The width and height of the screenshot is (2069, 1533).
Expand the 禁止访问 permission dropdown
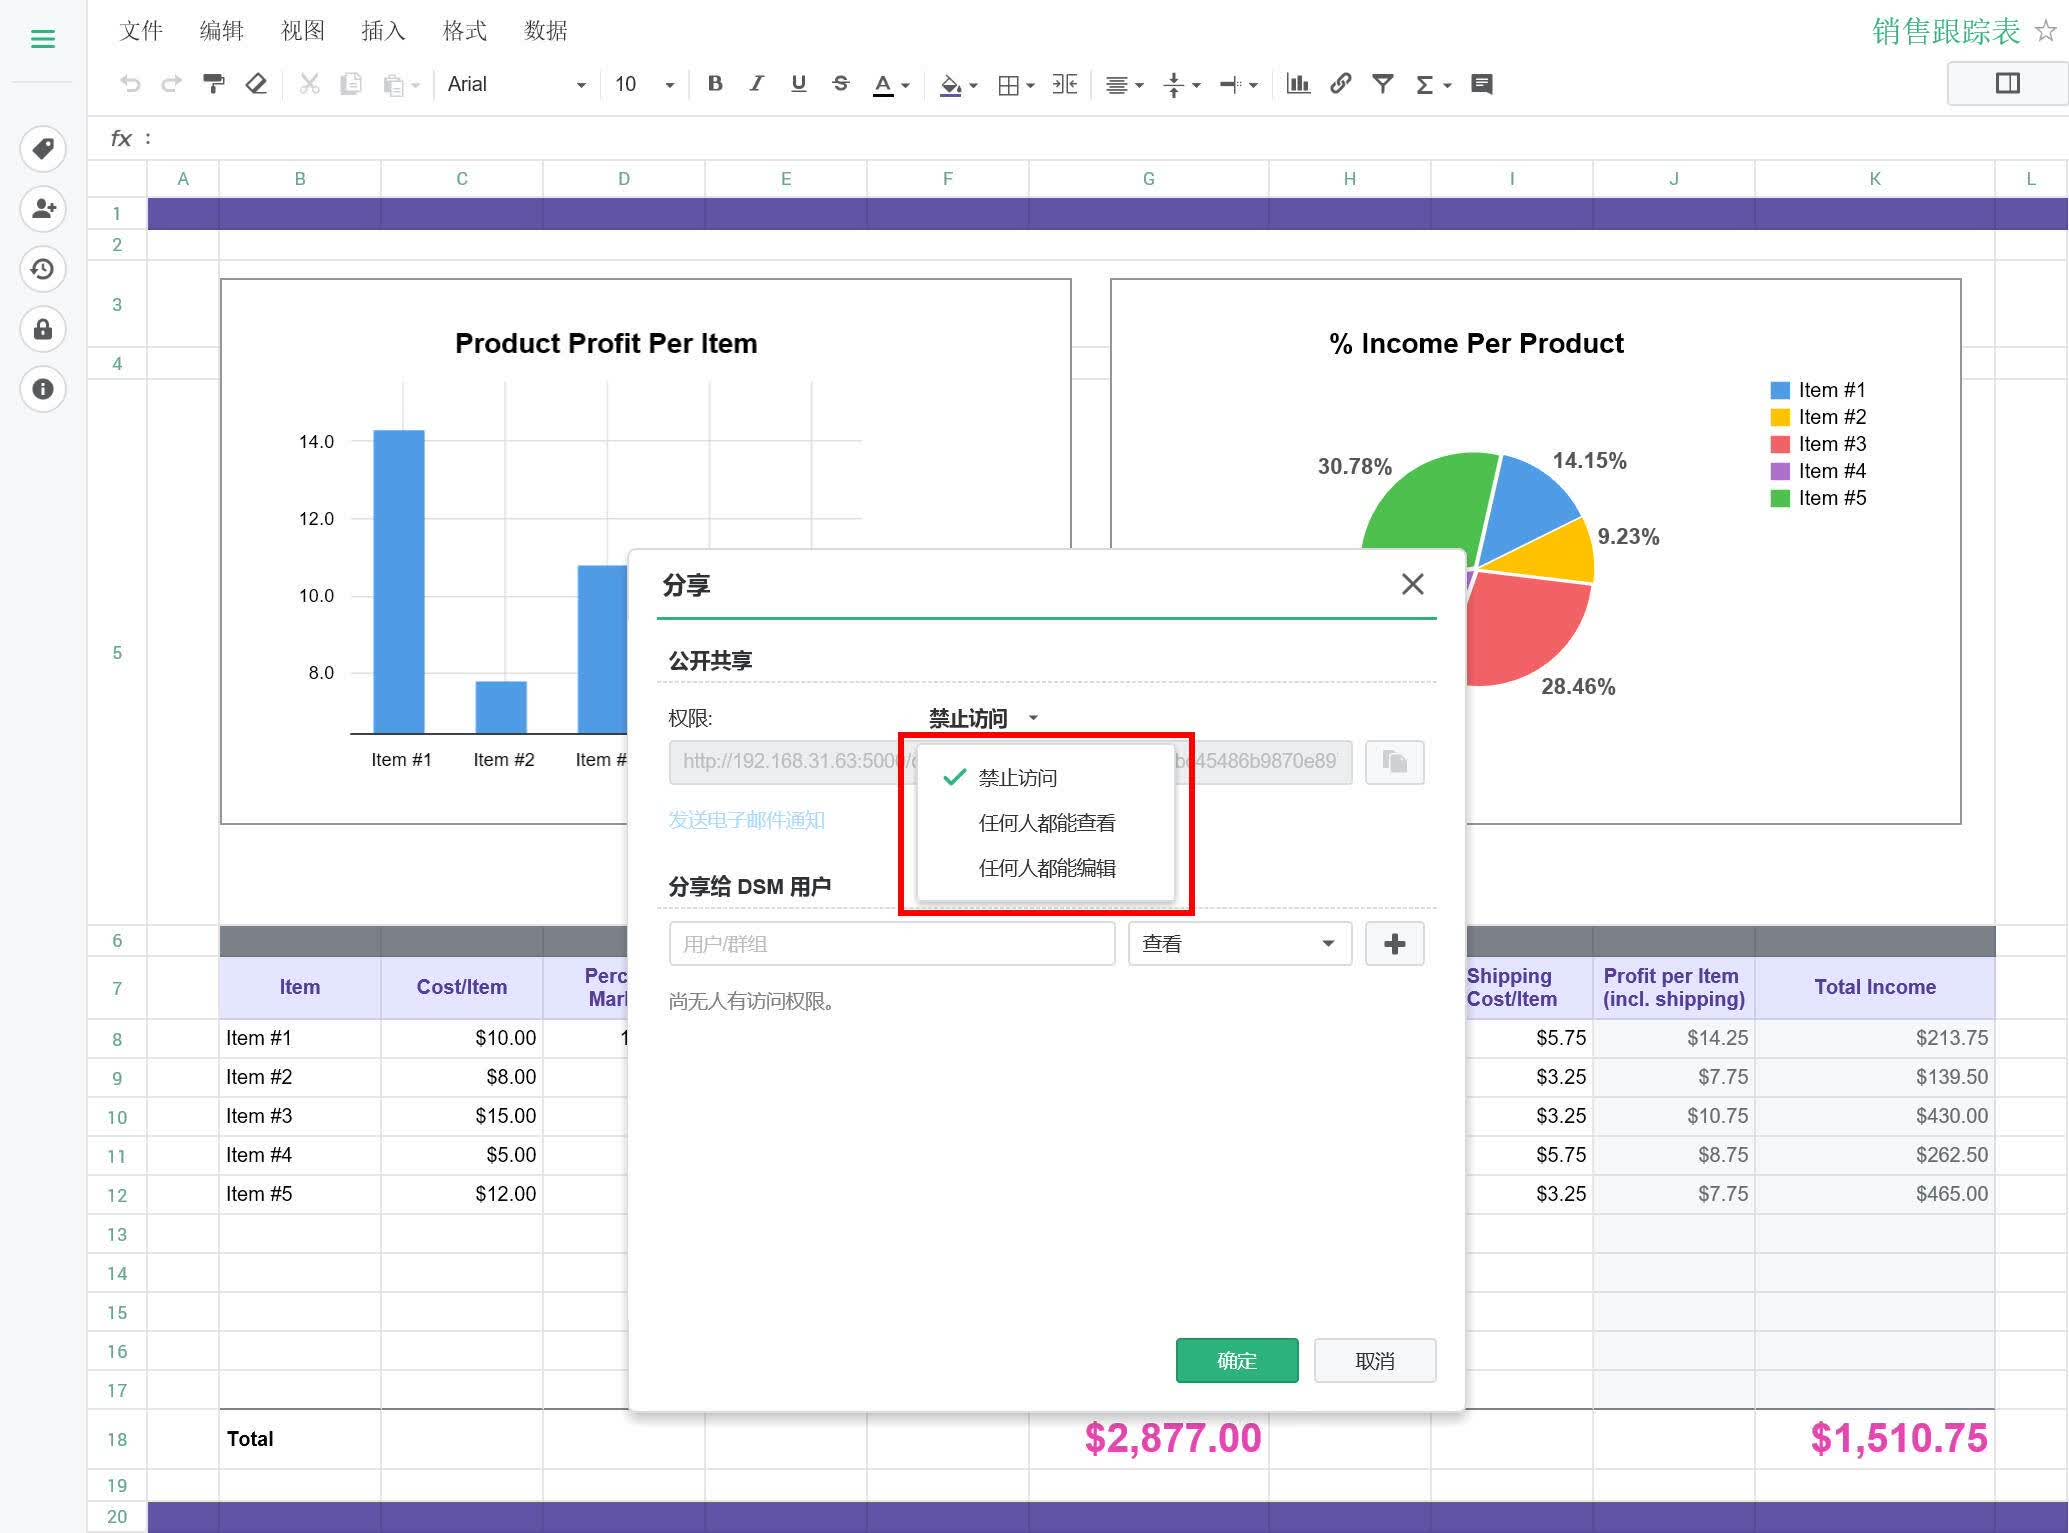[984, 718]
